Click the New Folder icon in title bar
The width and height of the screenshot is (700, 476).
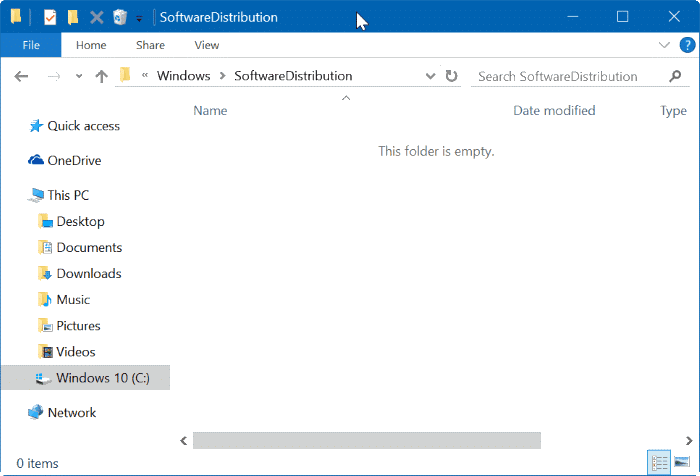tap(73, 17)
